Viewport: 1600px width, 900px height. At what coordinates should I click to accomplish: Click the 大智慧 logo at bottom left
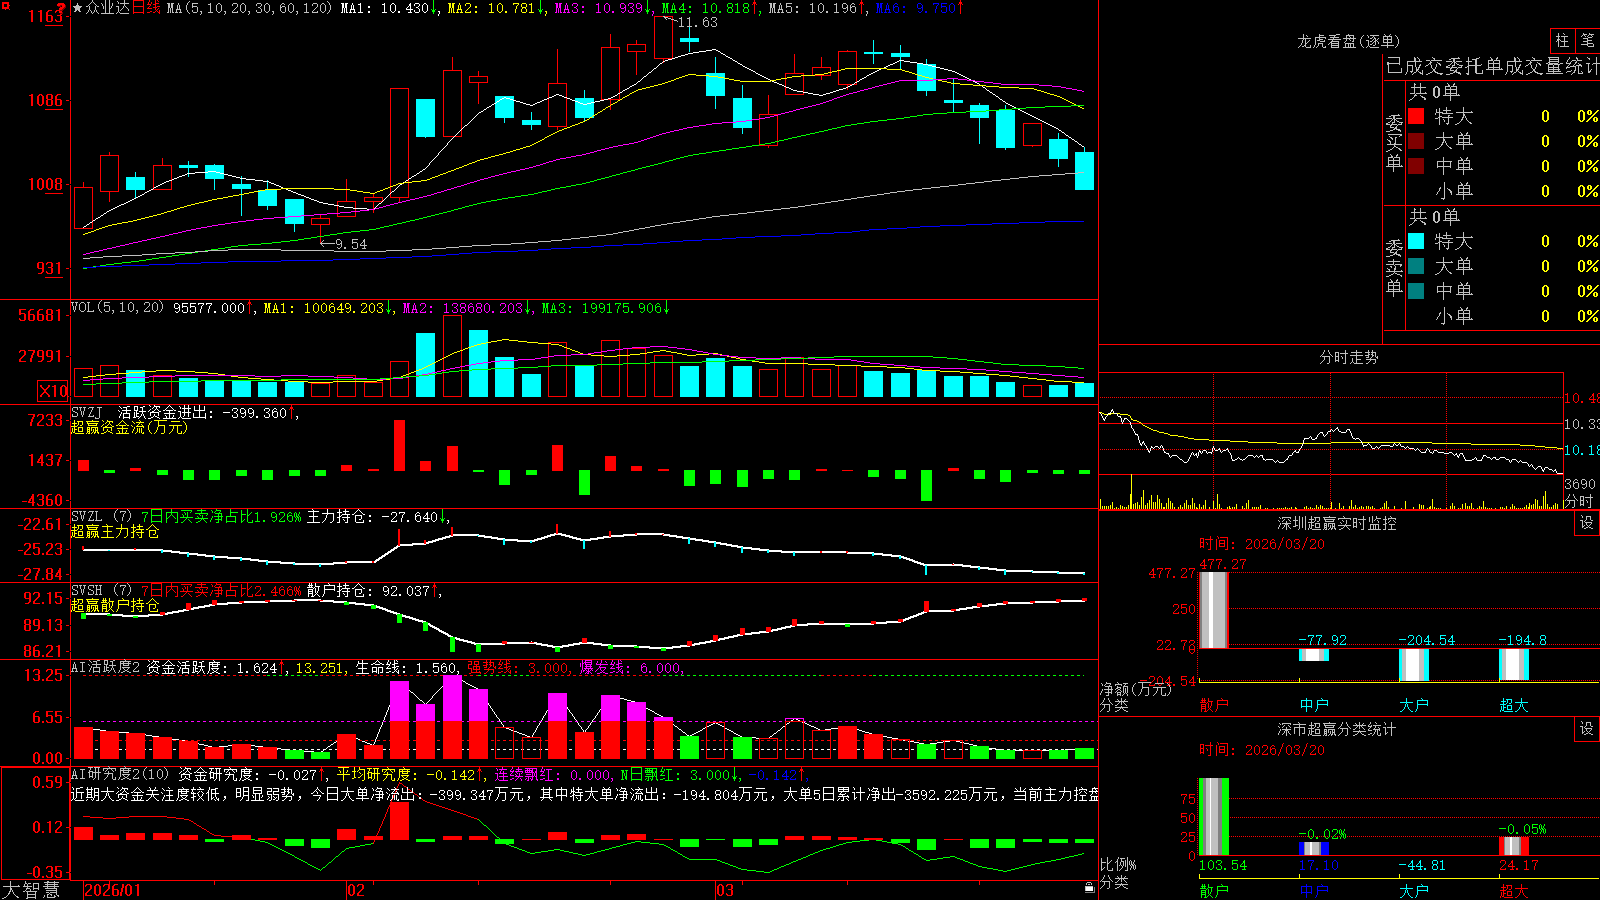(x=31, y=890)
